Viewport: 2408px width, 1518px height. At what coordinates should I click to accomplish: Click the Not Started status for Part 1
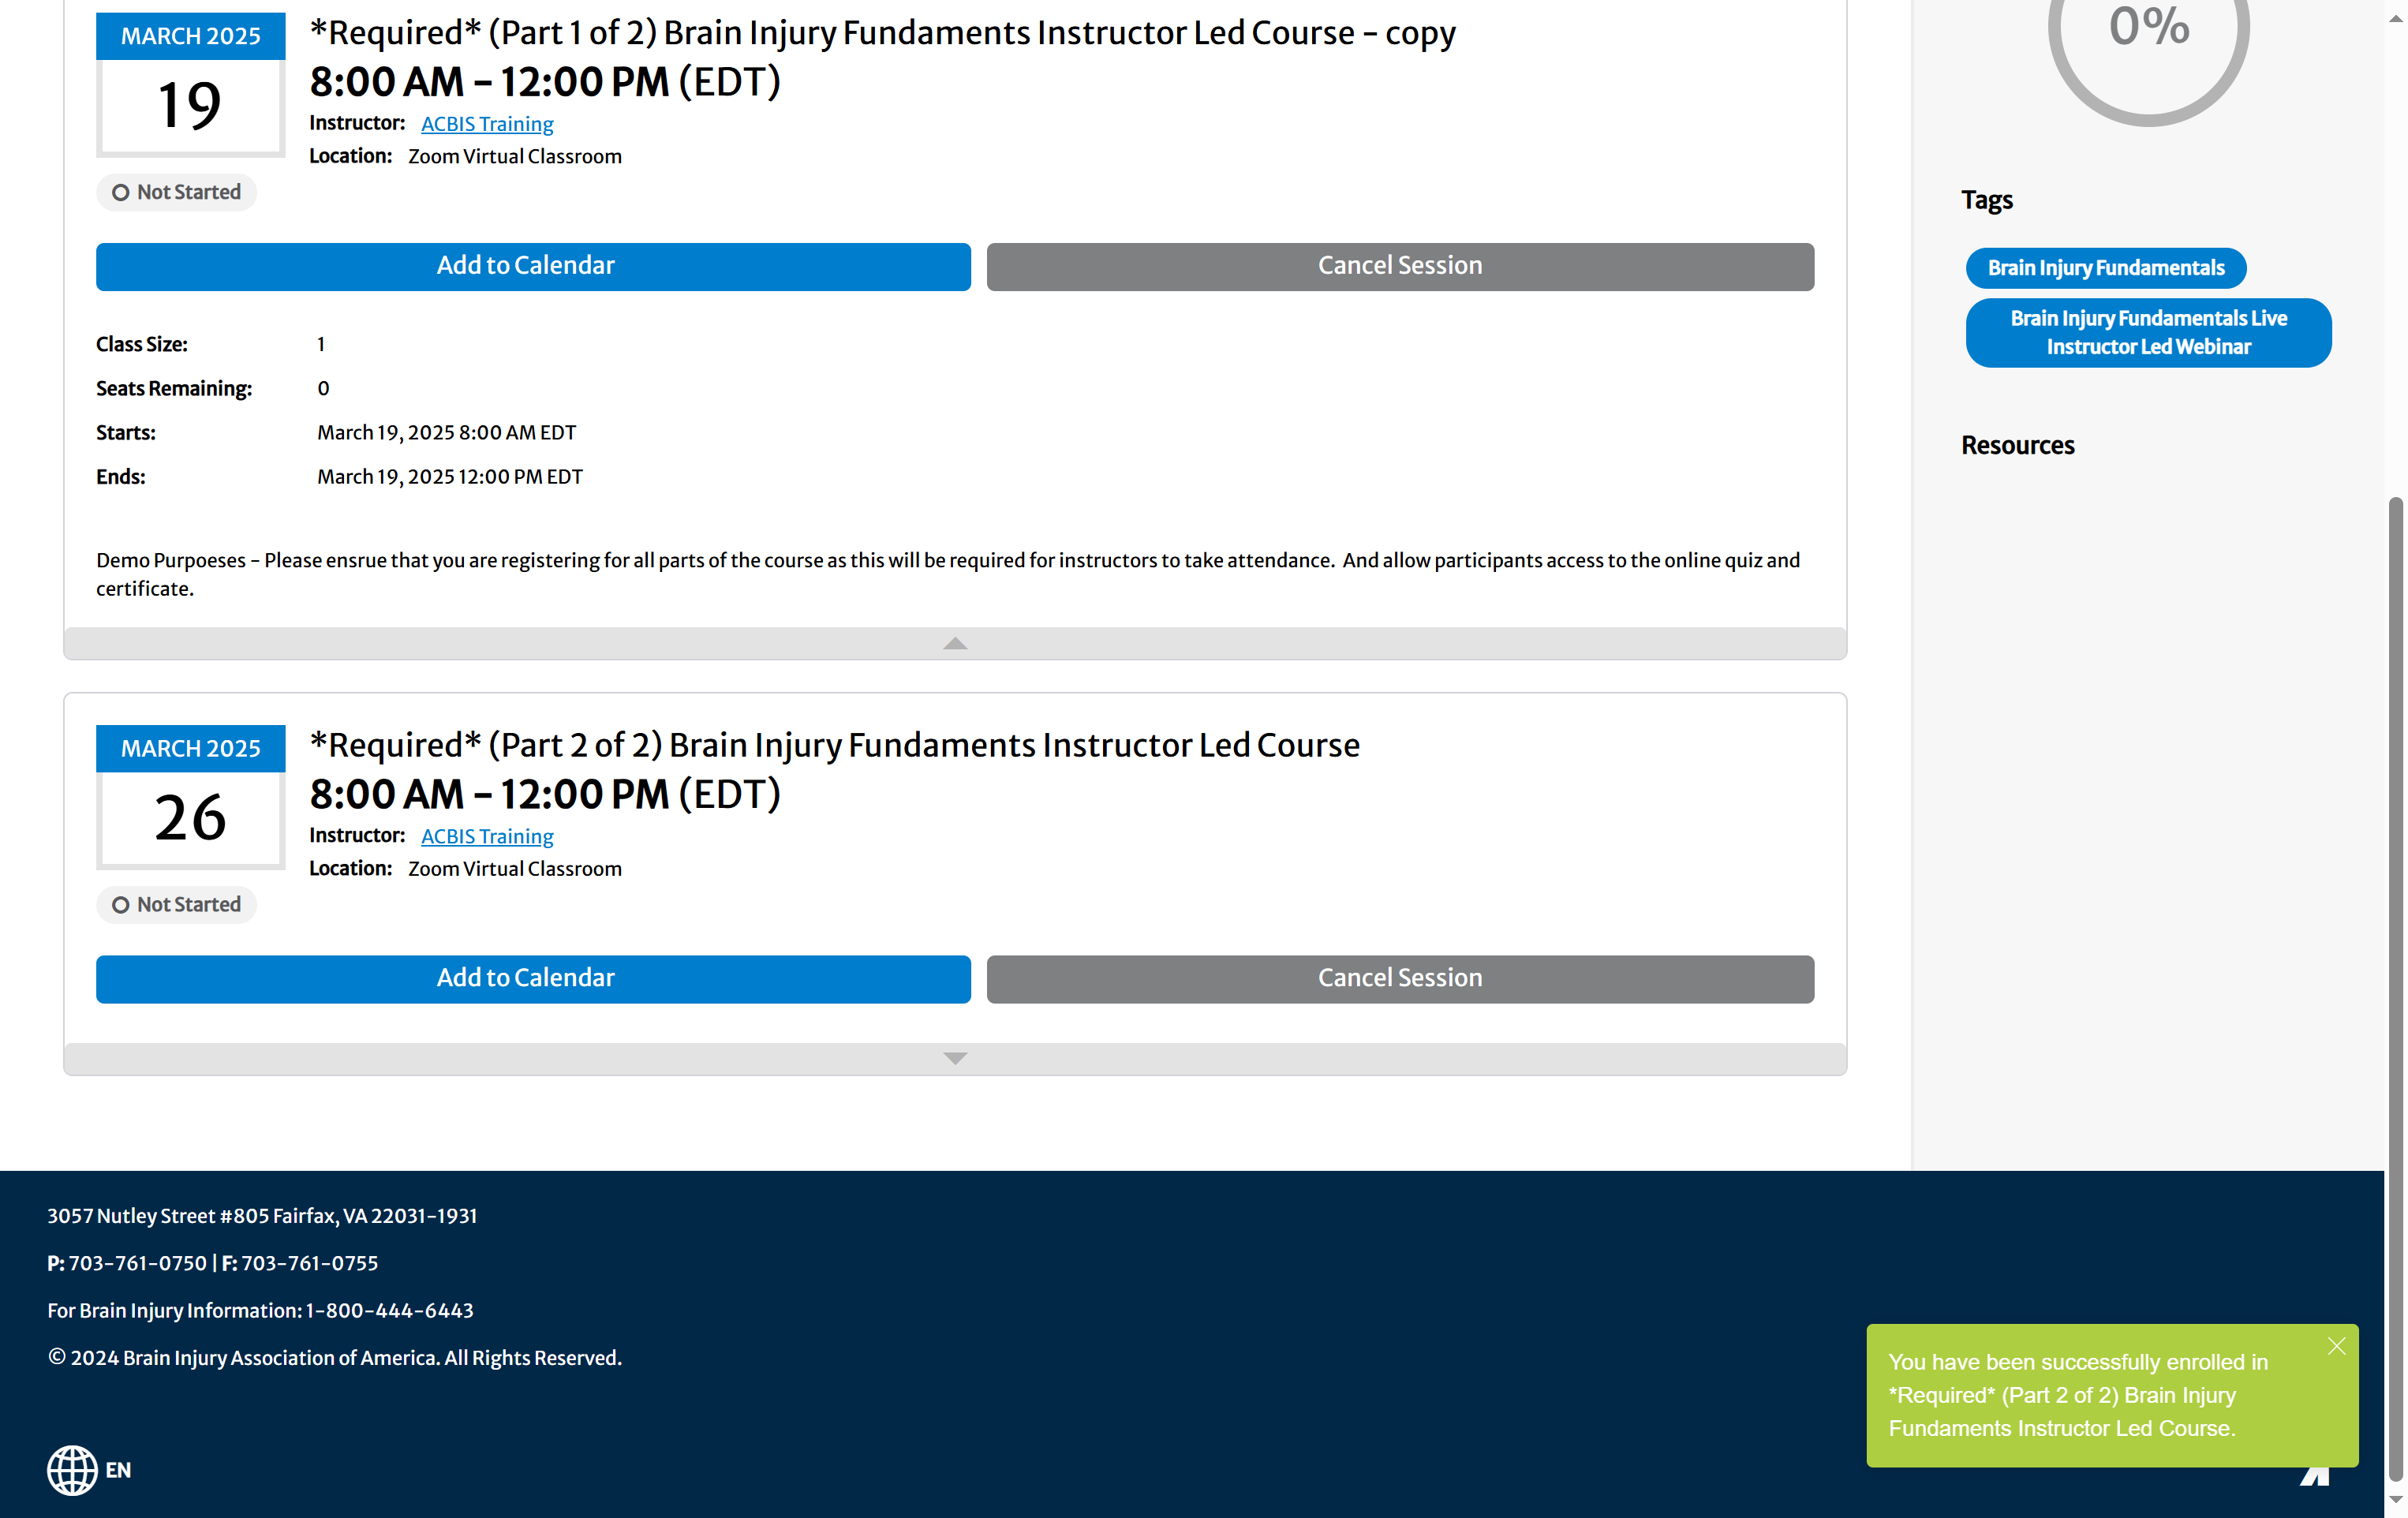(176, 192)
